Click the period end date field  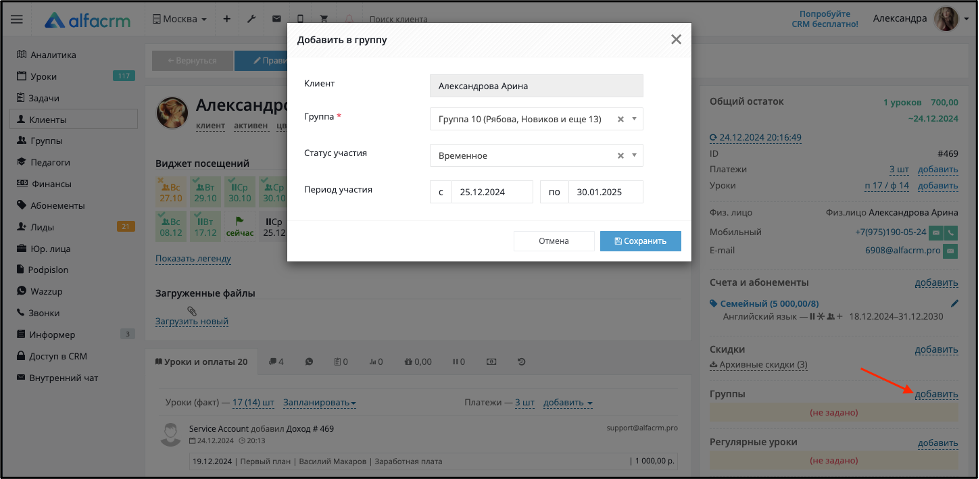tap(606, 192)
